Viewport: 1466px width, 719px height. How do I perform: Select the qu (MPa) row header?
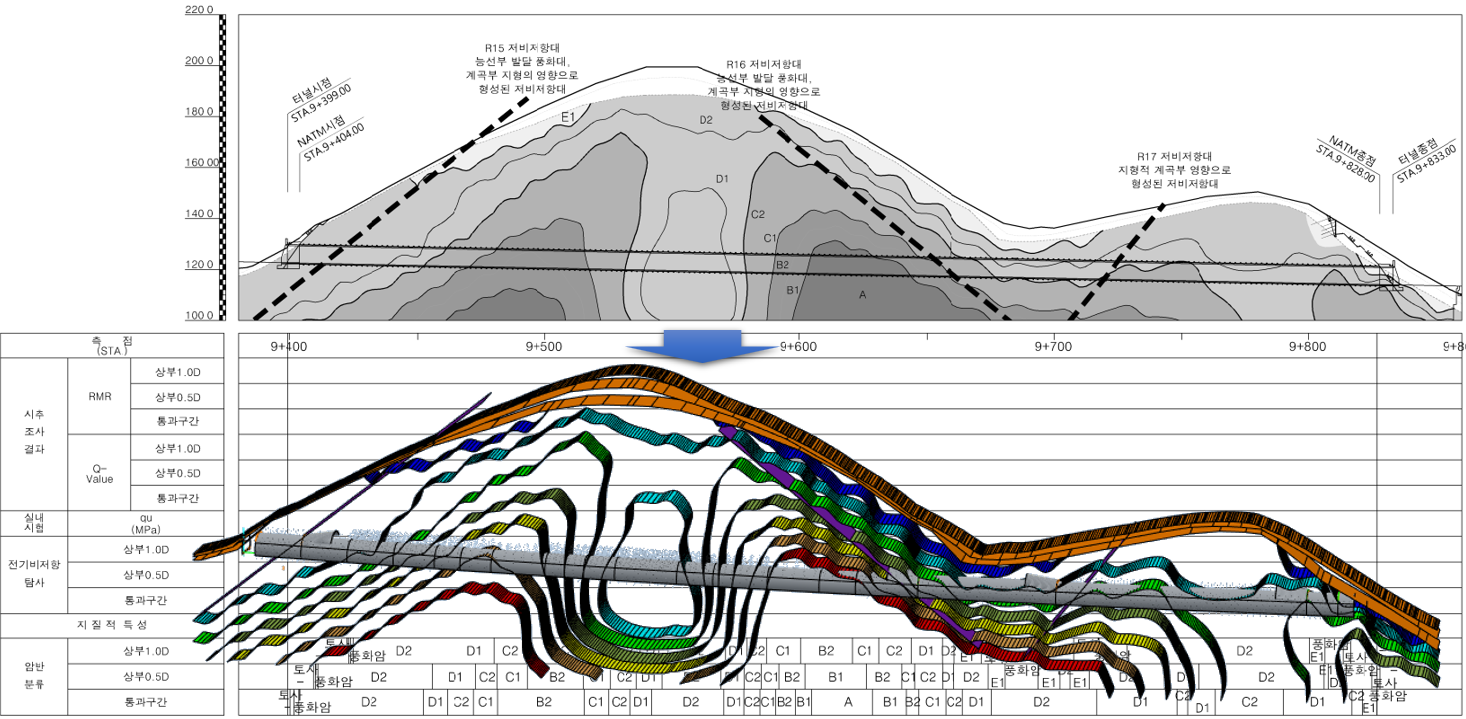[146, 523]
